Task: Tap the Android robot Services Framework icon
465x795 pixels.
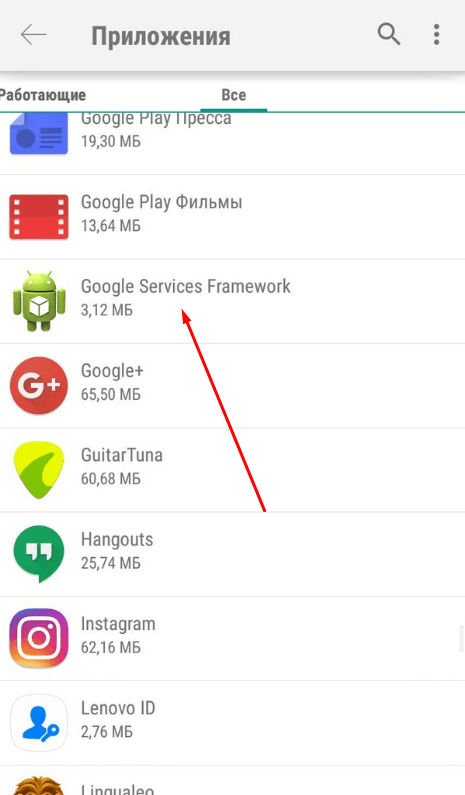Action: pyautogui.click(x=39, y=301)
